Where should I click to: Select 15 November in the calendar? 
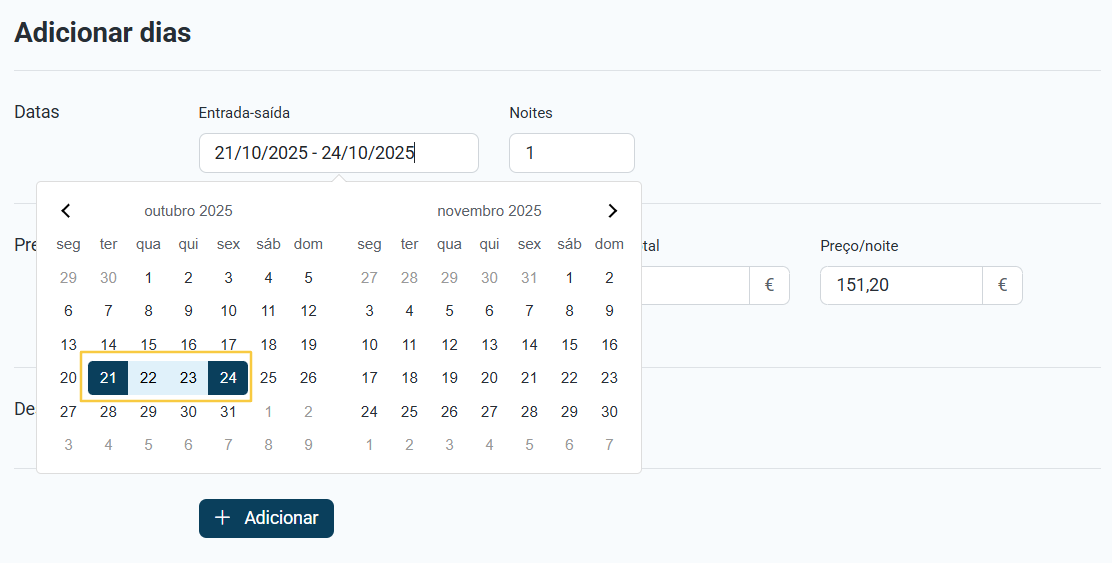click(x=569, y=345)
